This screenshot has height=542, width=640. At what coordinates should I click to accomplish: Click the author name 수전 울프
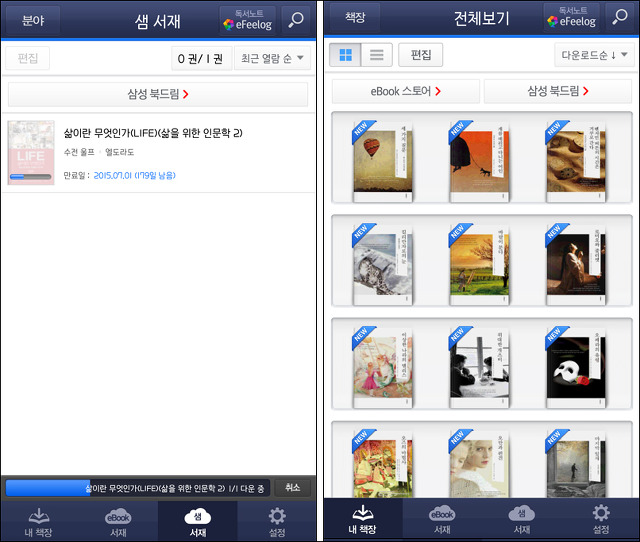click(79, 152)
